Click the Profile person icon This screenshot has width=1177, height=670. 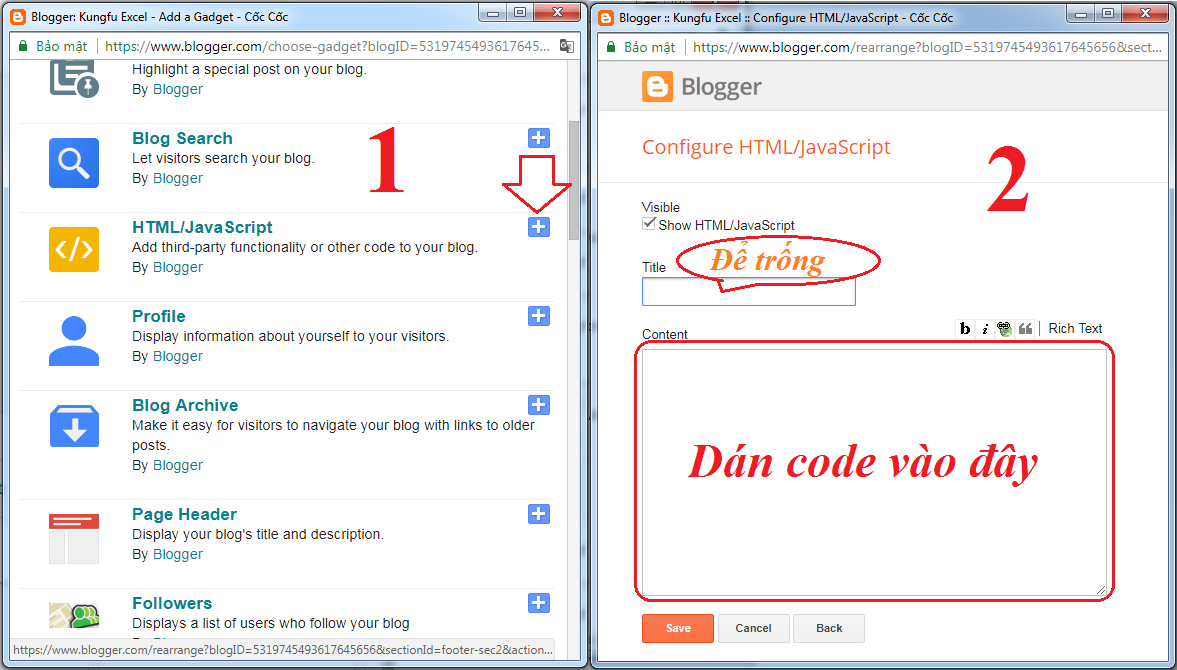click(74, 341)
